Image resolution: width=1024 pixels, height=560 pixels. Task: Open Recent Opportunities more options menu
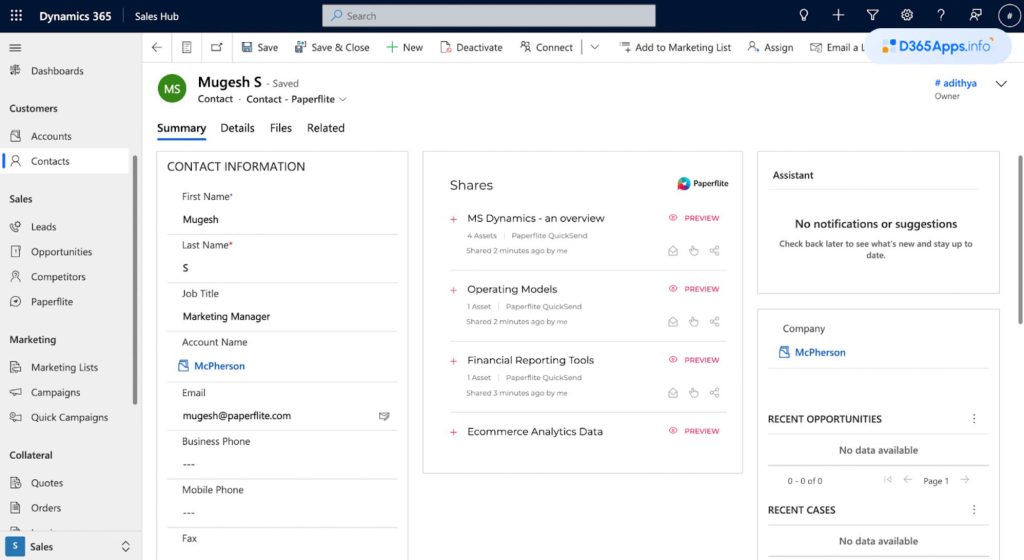click(974, 418)
